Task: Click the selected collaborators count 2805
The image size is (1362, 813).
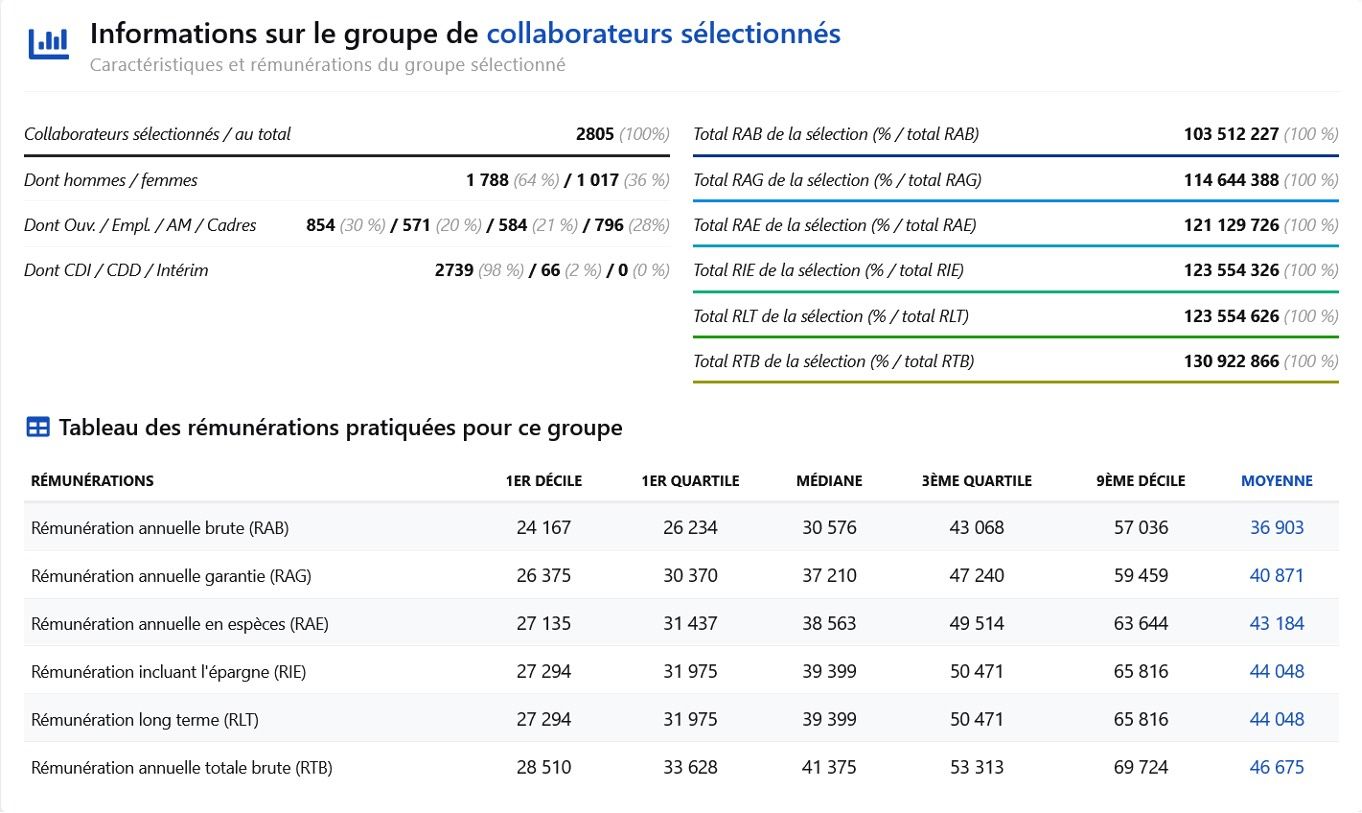Action: 595,134
